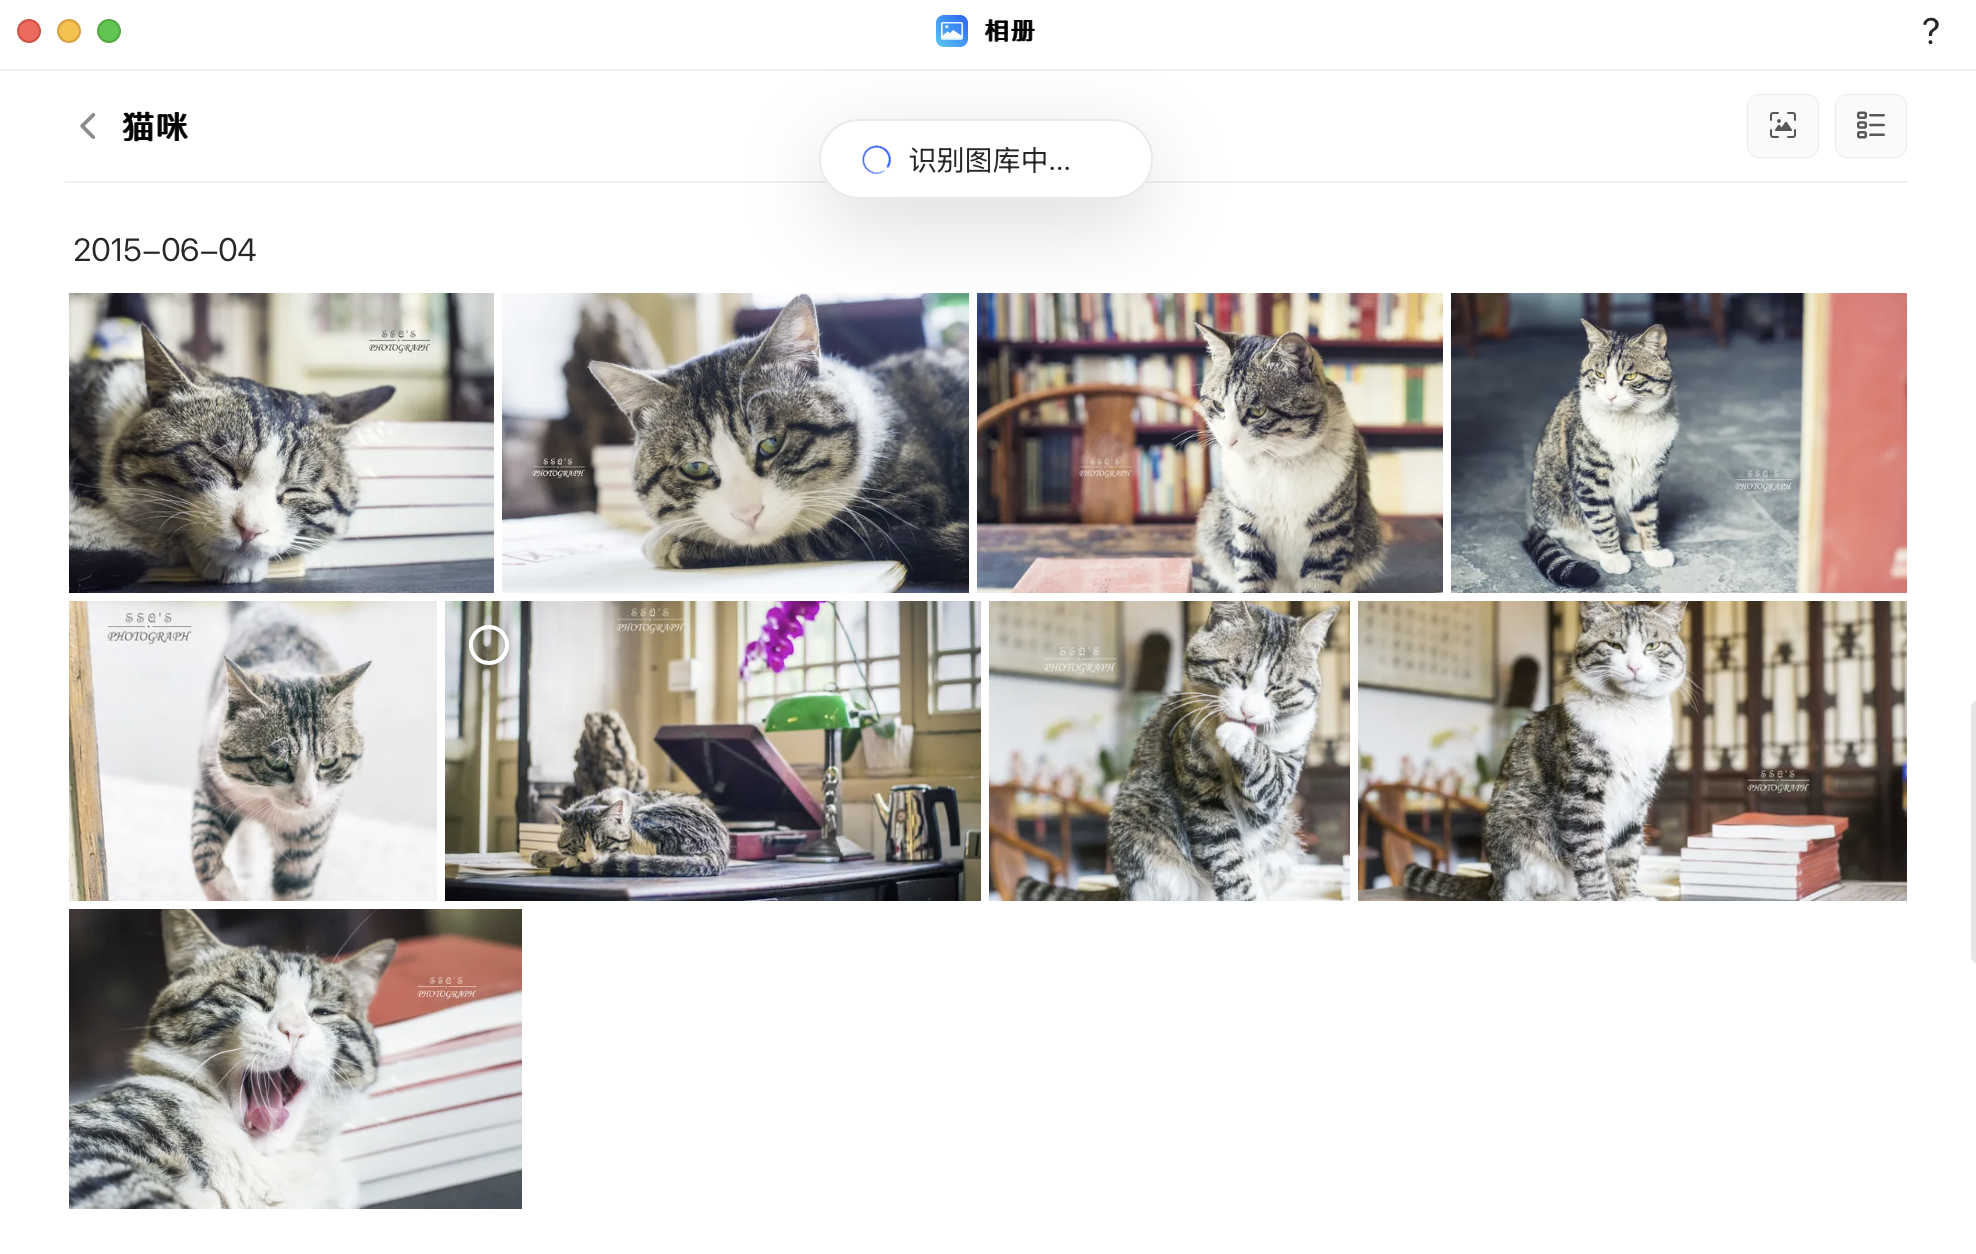Select the walking cat photo on the white background
Screen dimensions: 1976x1254
pos(253,751)
